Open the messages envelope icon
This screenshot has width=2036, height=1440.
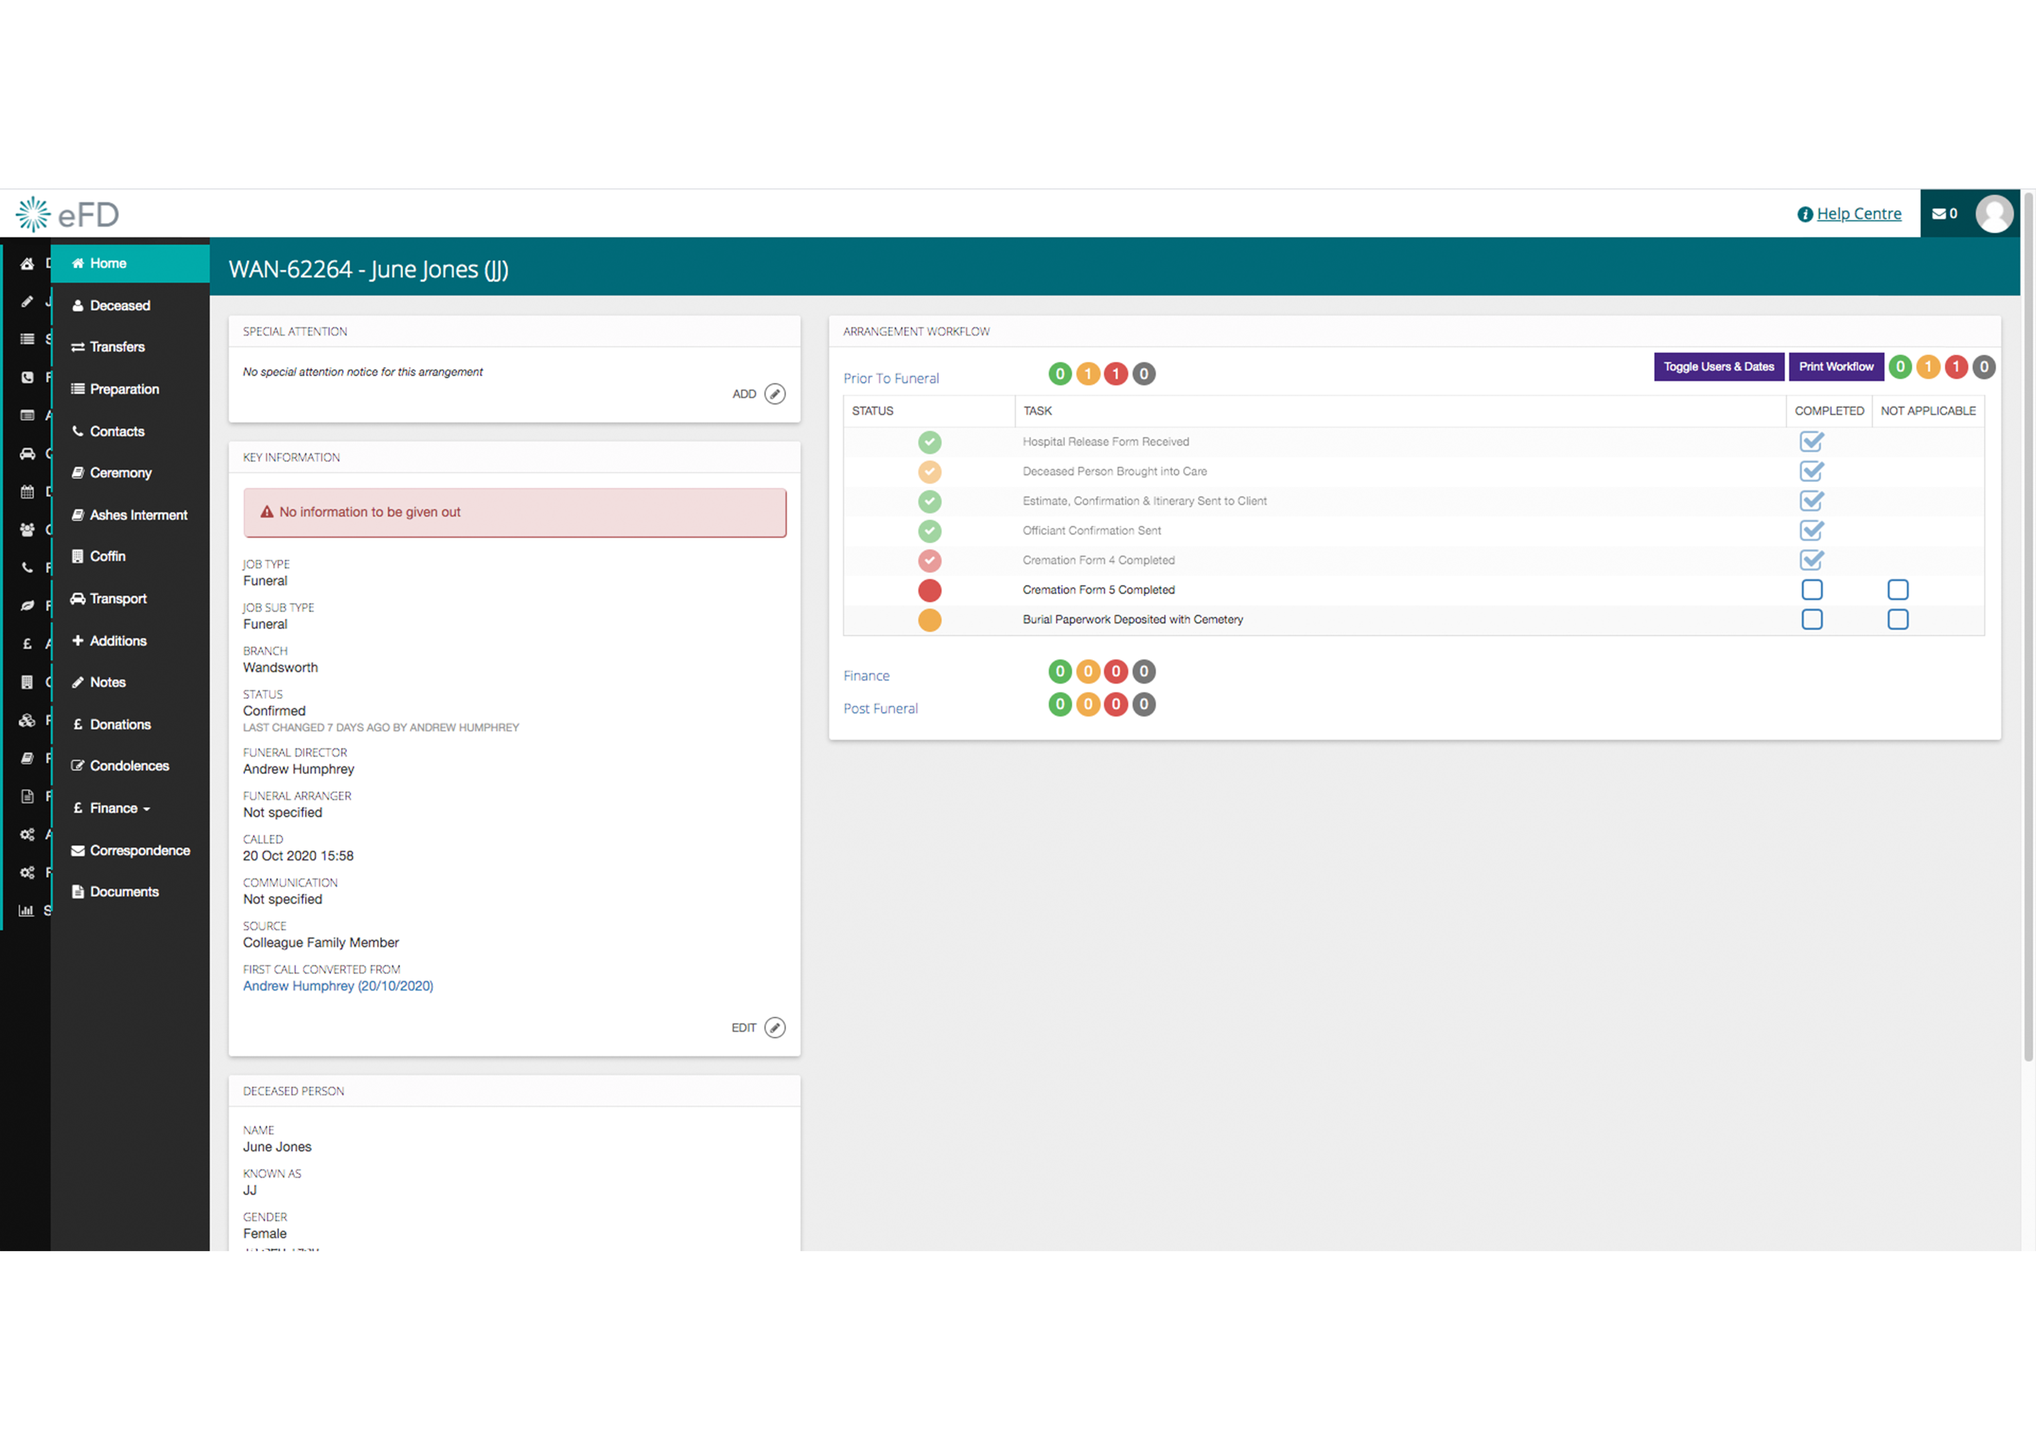tap(1939, 214)
